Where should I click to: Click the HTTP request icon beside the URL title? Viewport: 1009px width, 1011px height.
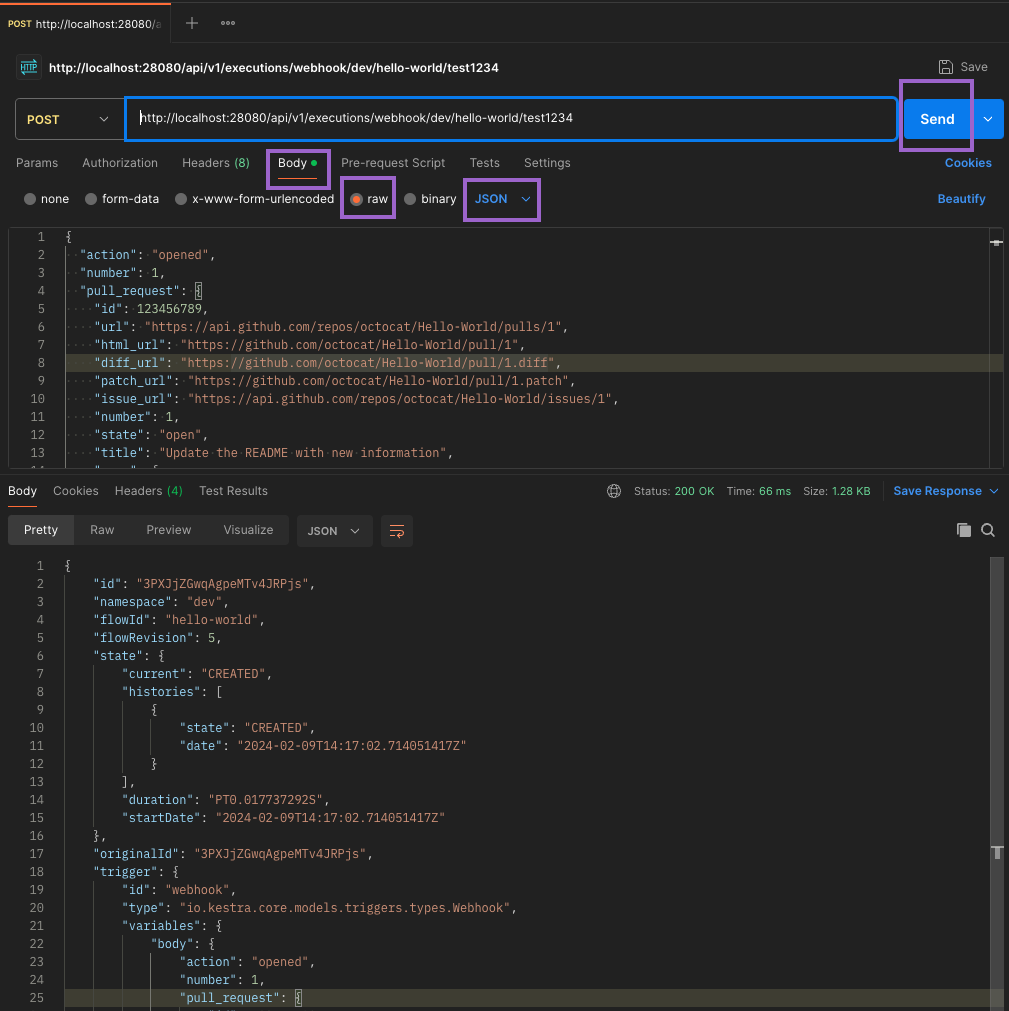coord(26,67)
